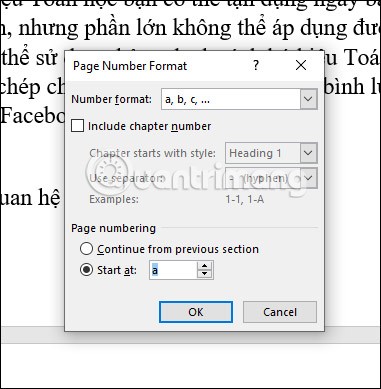Choose the Start at radio button

point(86,270)
